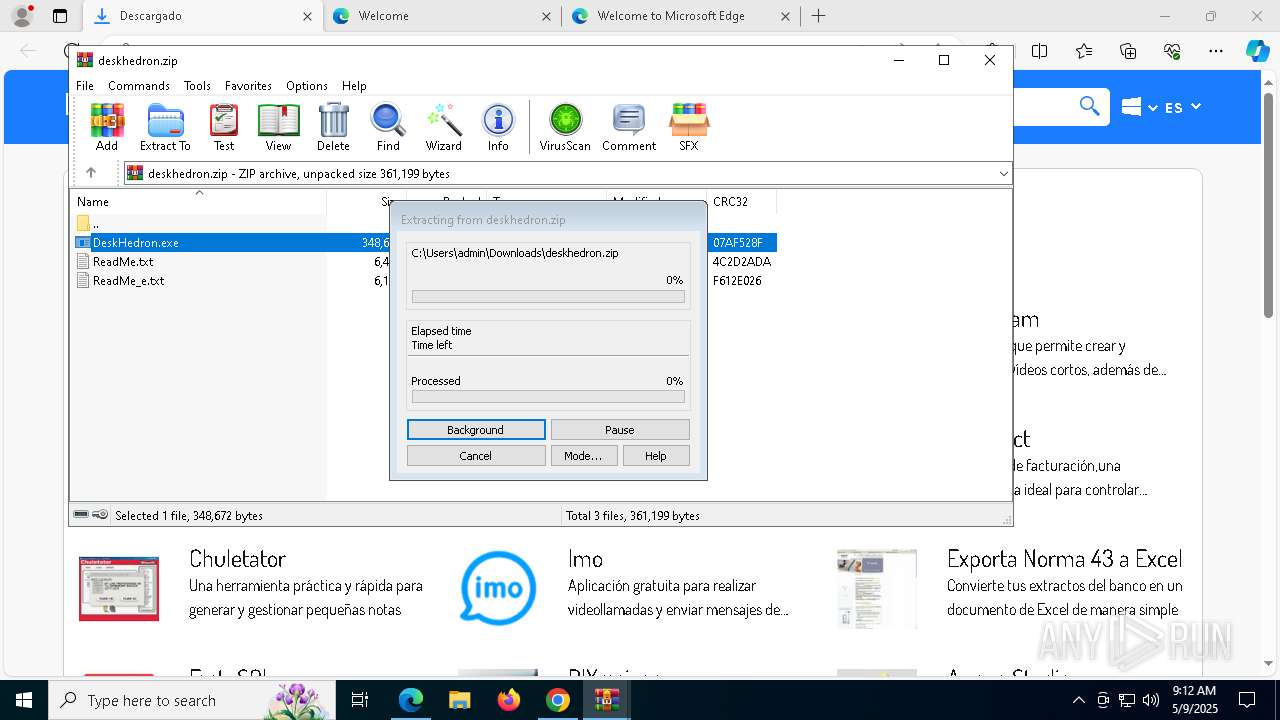Switch to Welcome to Microsoft Edge tab
This screenshot has height=720, width=1280.
(x=681, y=16)
